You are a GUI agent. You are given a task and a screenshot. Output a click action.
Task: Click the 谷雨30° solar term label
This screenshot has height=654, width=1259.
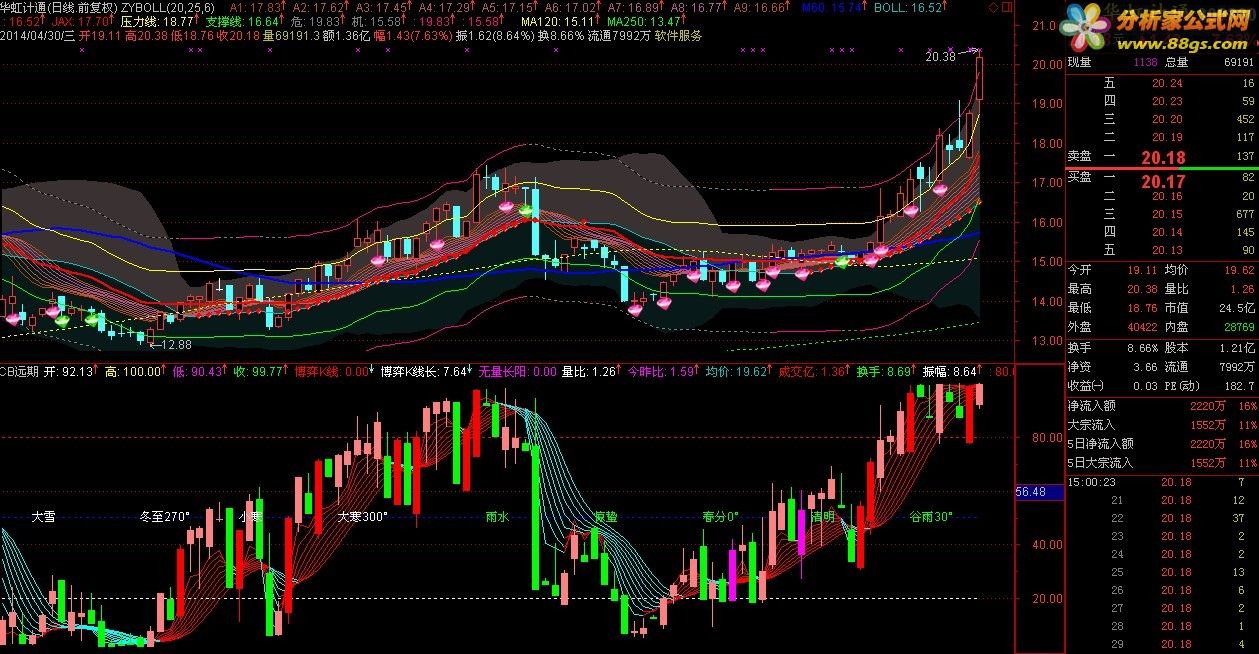tap(930, 517)
